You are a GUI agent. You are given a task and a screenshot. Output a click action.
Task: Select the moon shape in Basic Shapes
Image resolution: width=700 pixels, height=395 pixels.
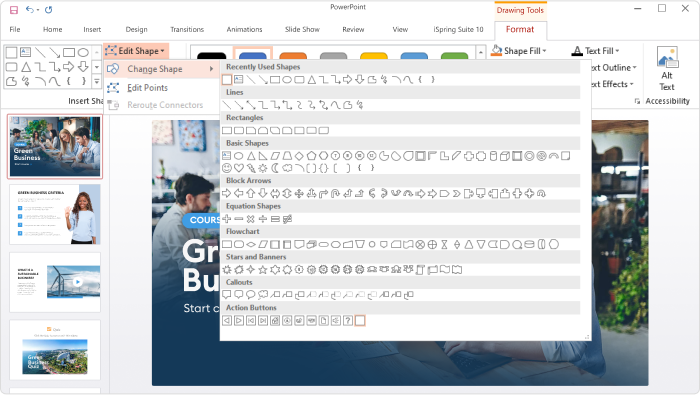(275, 168)
